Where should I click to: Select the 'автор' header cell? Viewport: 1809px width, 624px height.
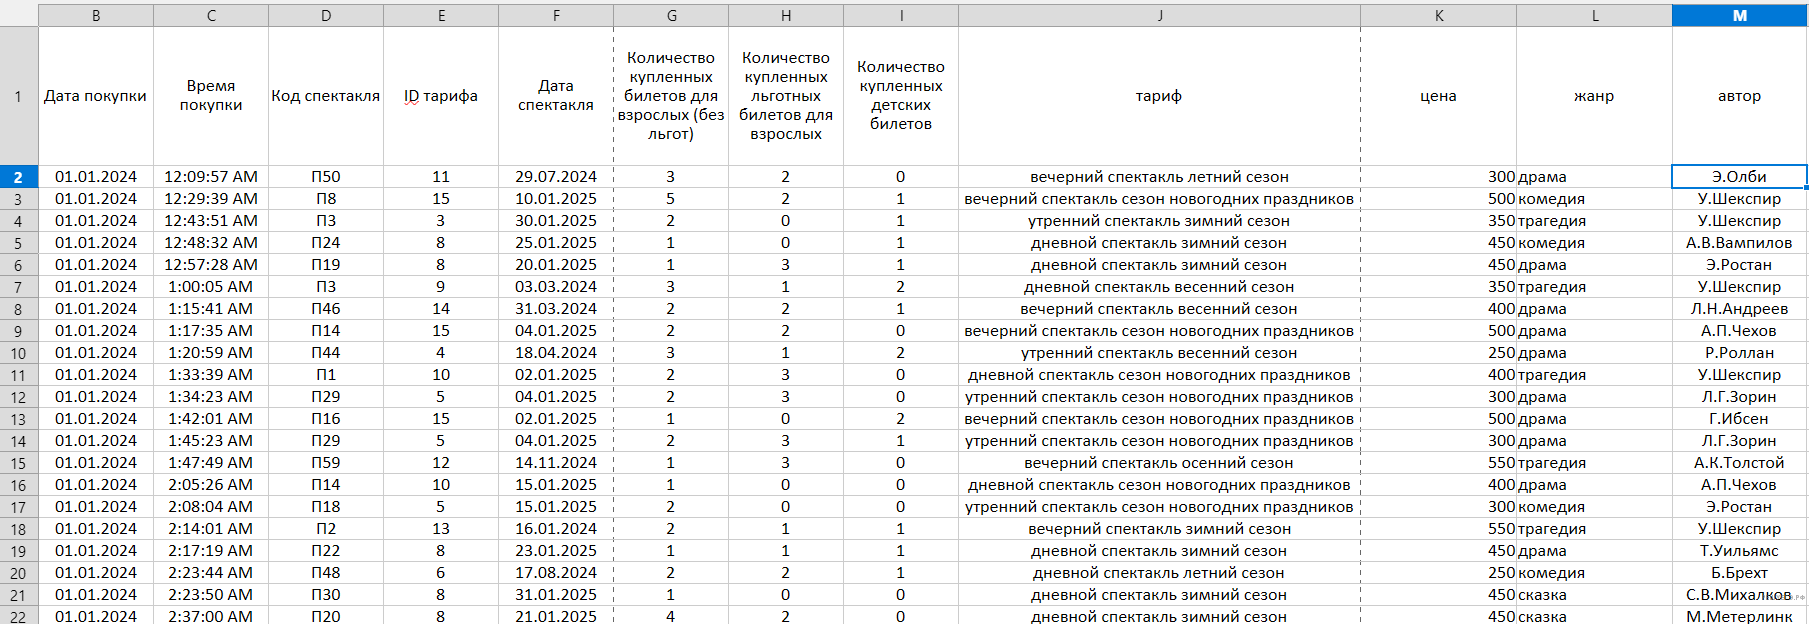[1739, 96]
